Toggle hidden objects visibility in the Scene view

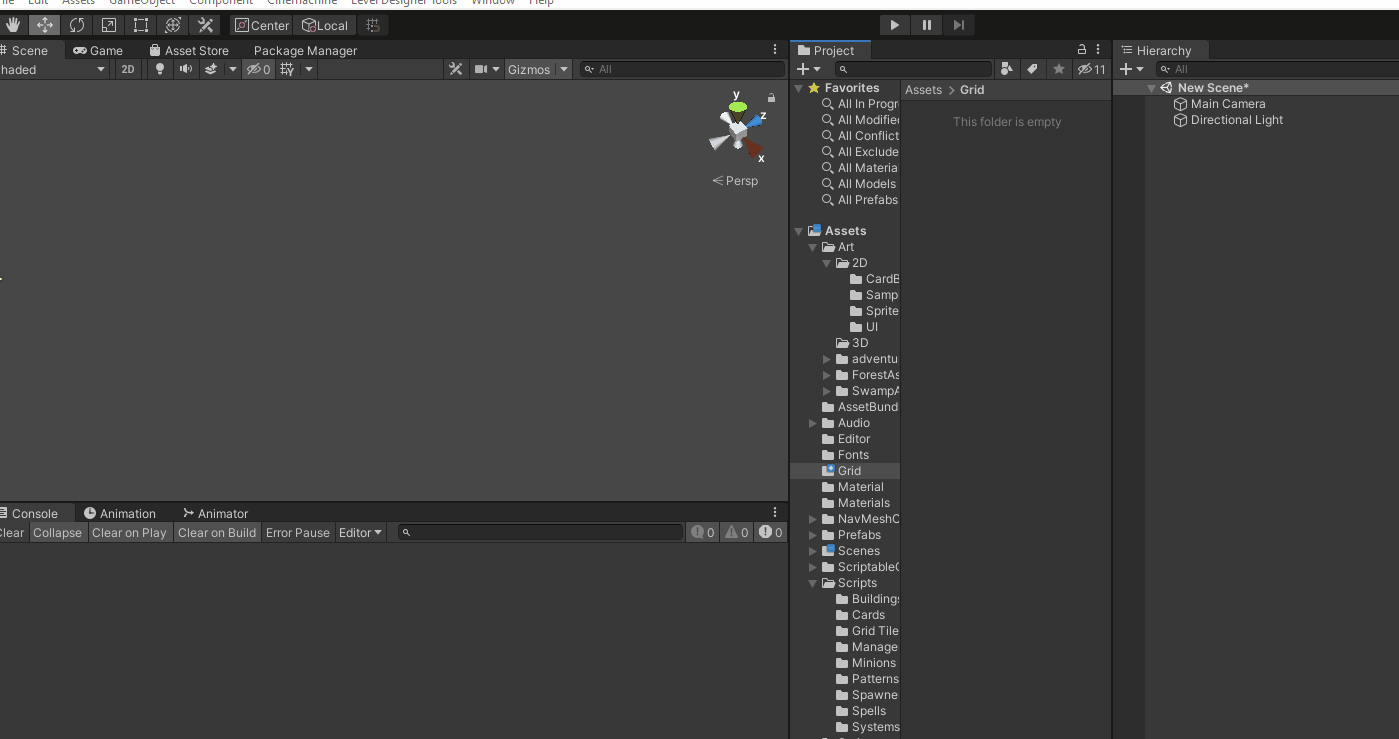(x=258, y=69)
